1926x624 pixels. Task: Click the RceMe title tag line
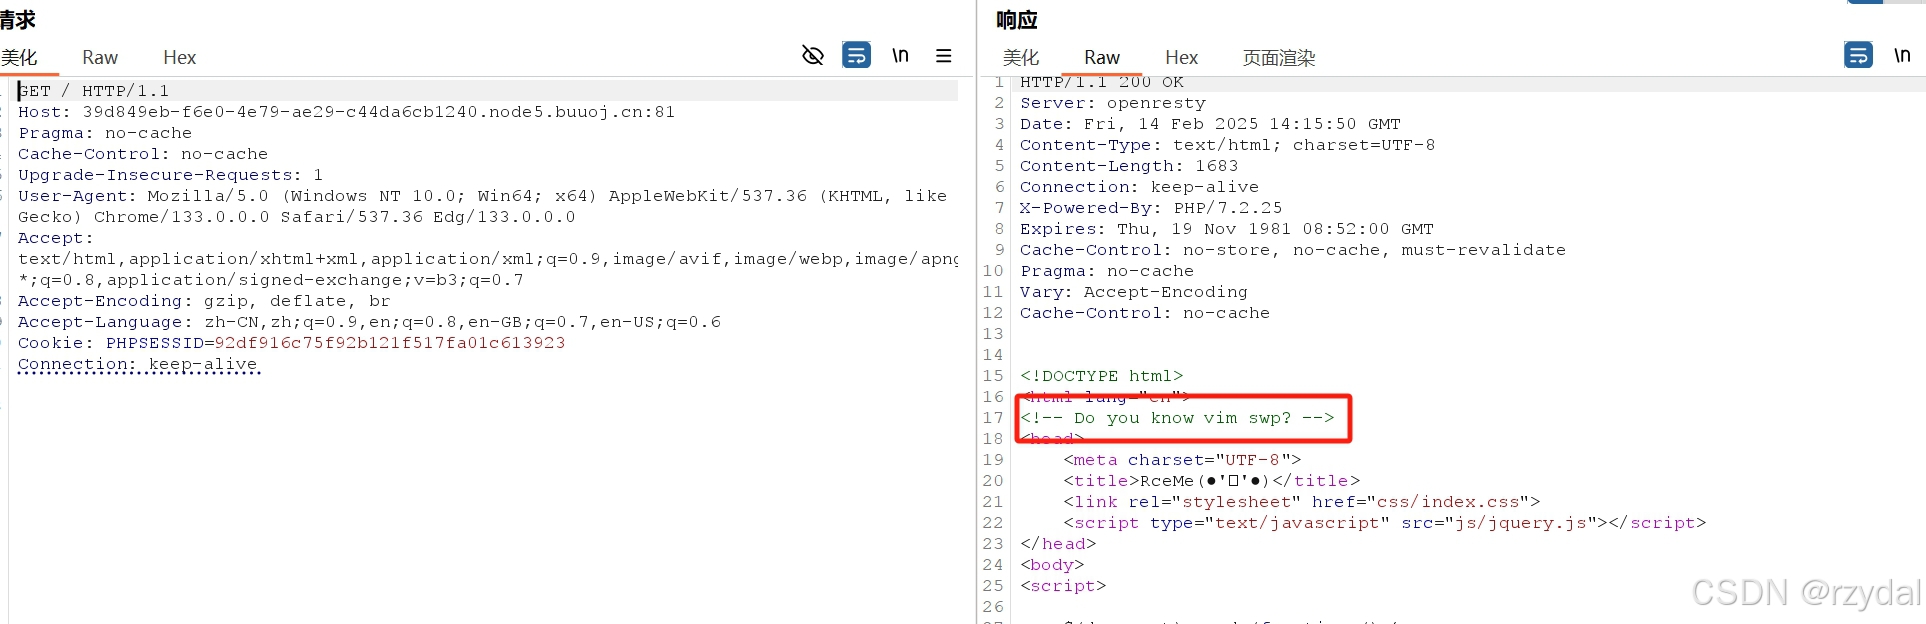pos(1212,481)
